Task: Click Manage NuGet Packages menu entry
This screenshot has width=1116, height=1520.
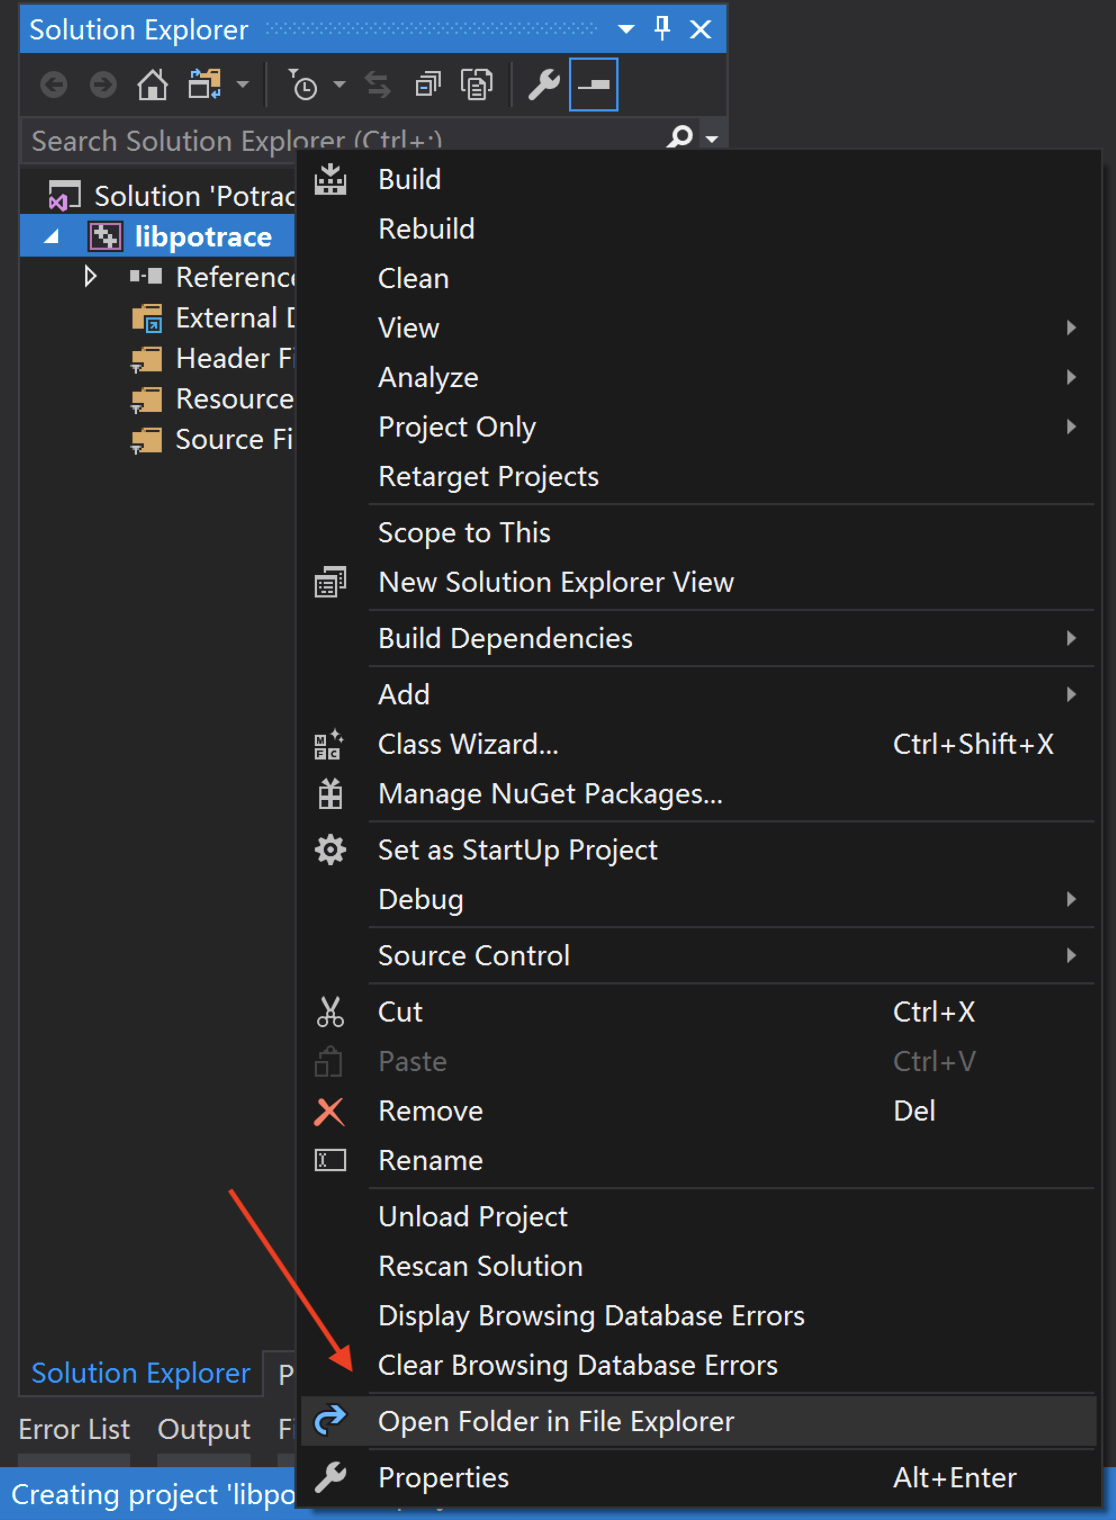Action: tap(550, 794)
